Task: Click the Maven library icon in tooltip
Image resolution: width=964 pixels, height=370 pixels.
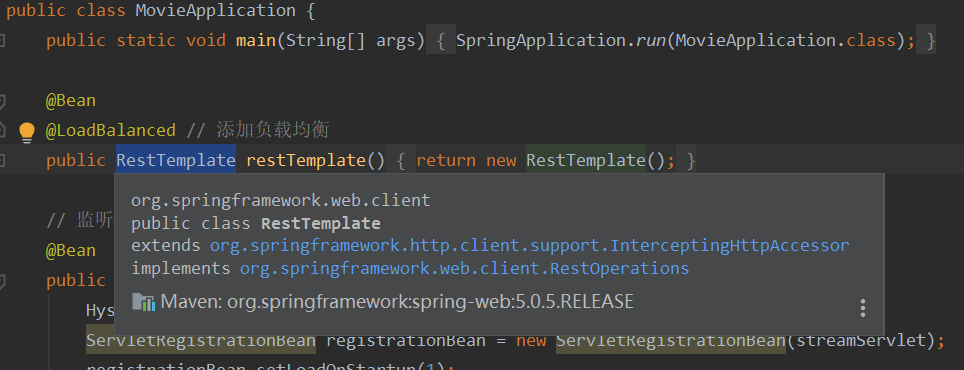Action: tap(143, 302)
